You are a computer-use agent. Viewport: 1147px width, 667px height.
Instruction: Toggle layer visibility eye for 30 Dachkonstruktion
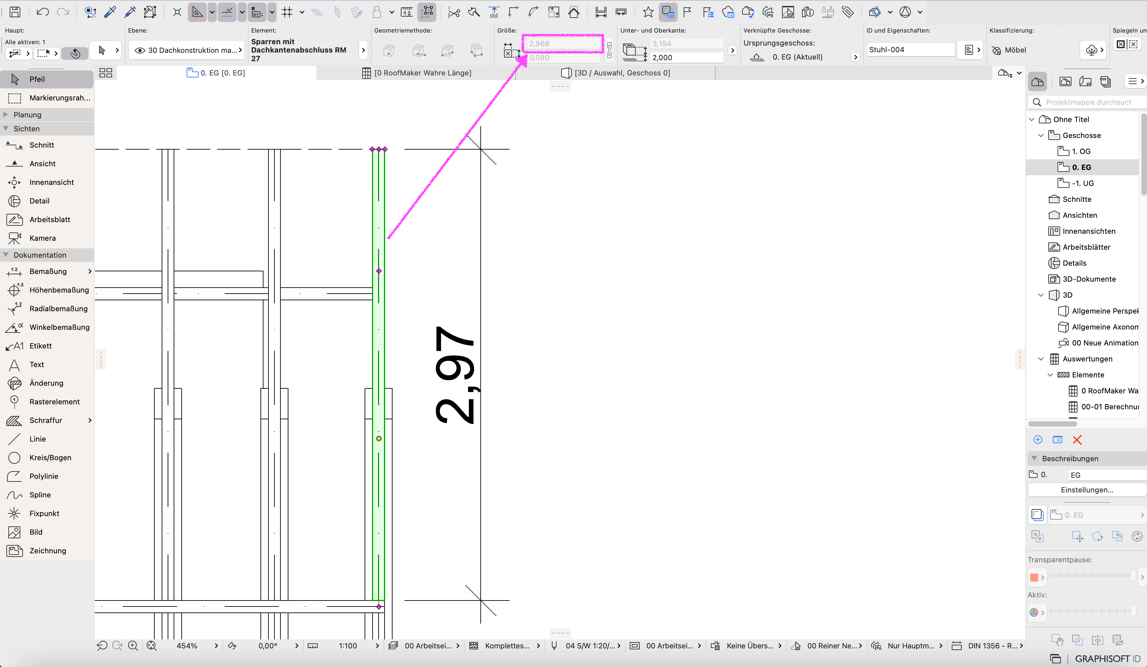(x=140, y=50)
